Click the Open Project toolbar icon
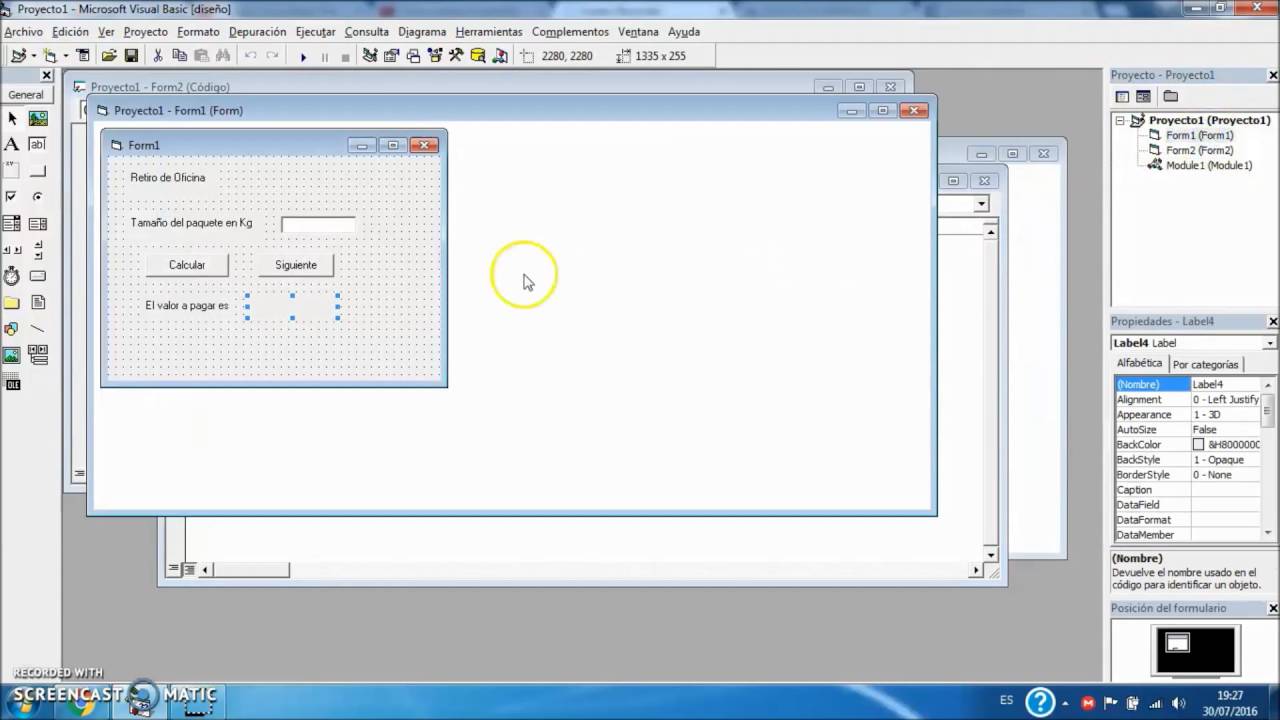Viewport: 1280px width, 720px height. 109,56
